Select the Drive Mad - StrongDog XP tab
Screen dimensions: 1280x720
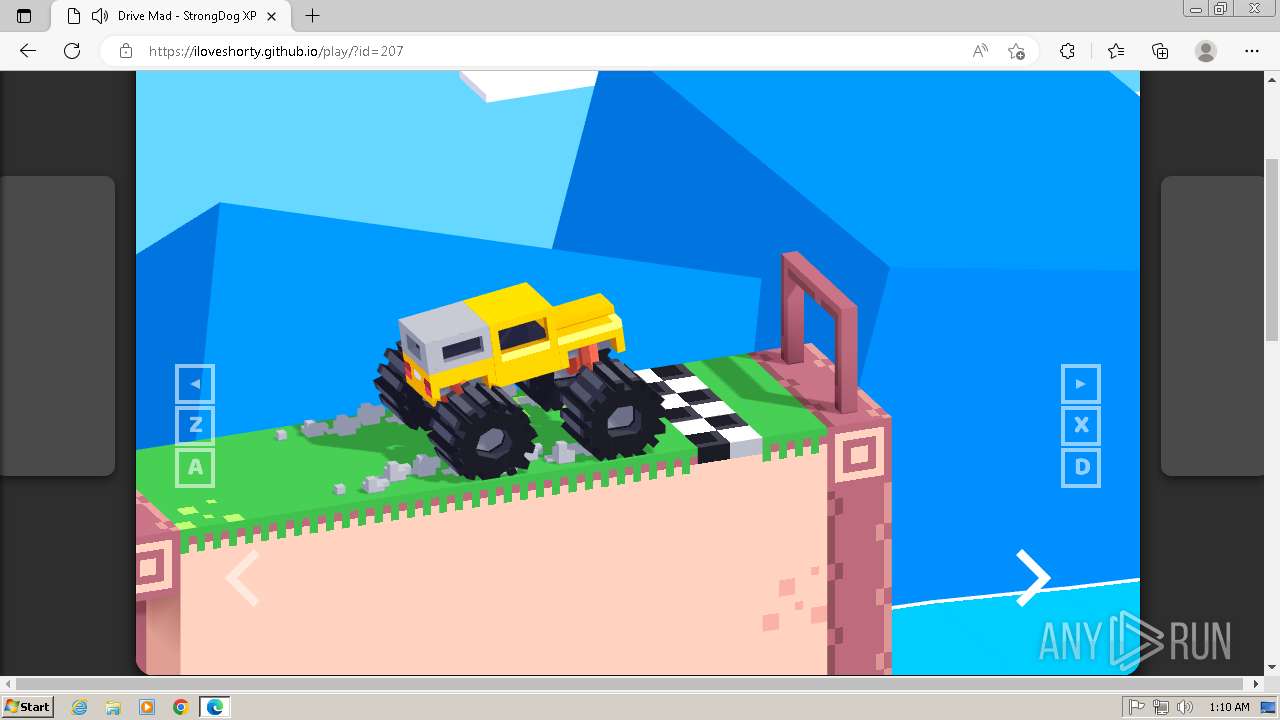click(x=170, y=16)
